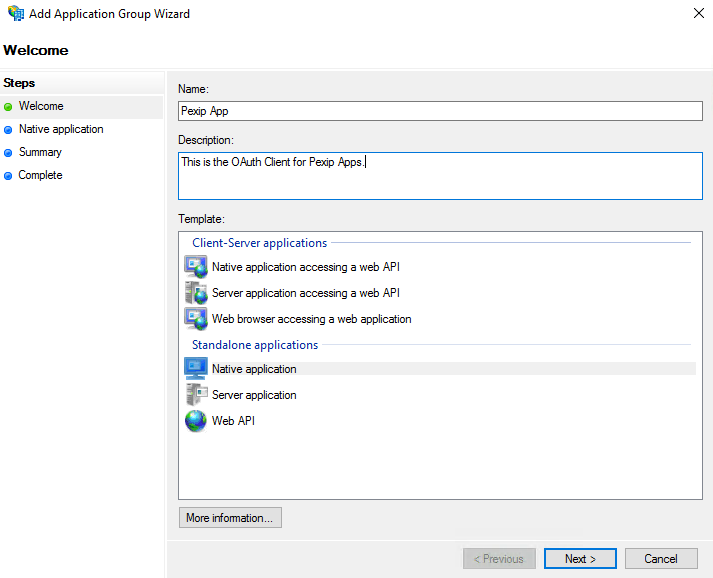Click the green Welcome step bullet

point(9,107)
